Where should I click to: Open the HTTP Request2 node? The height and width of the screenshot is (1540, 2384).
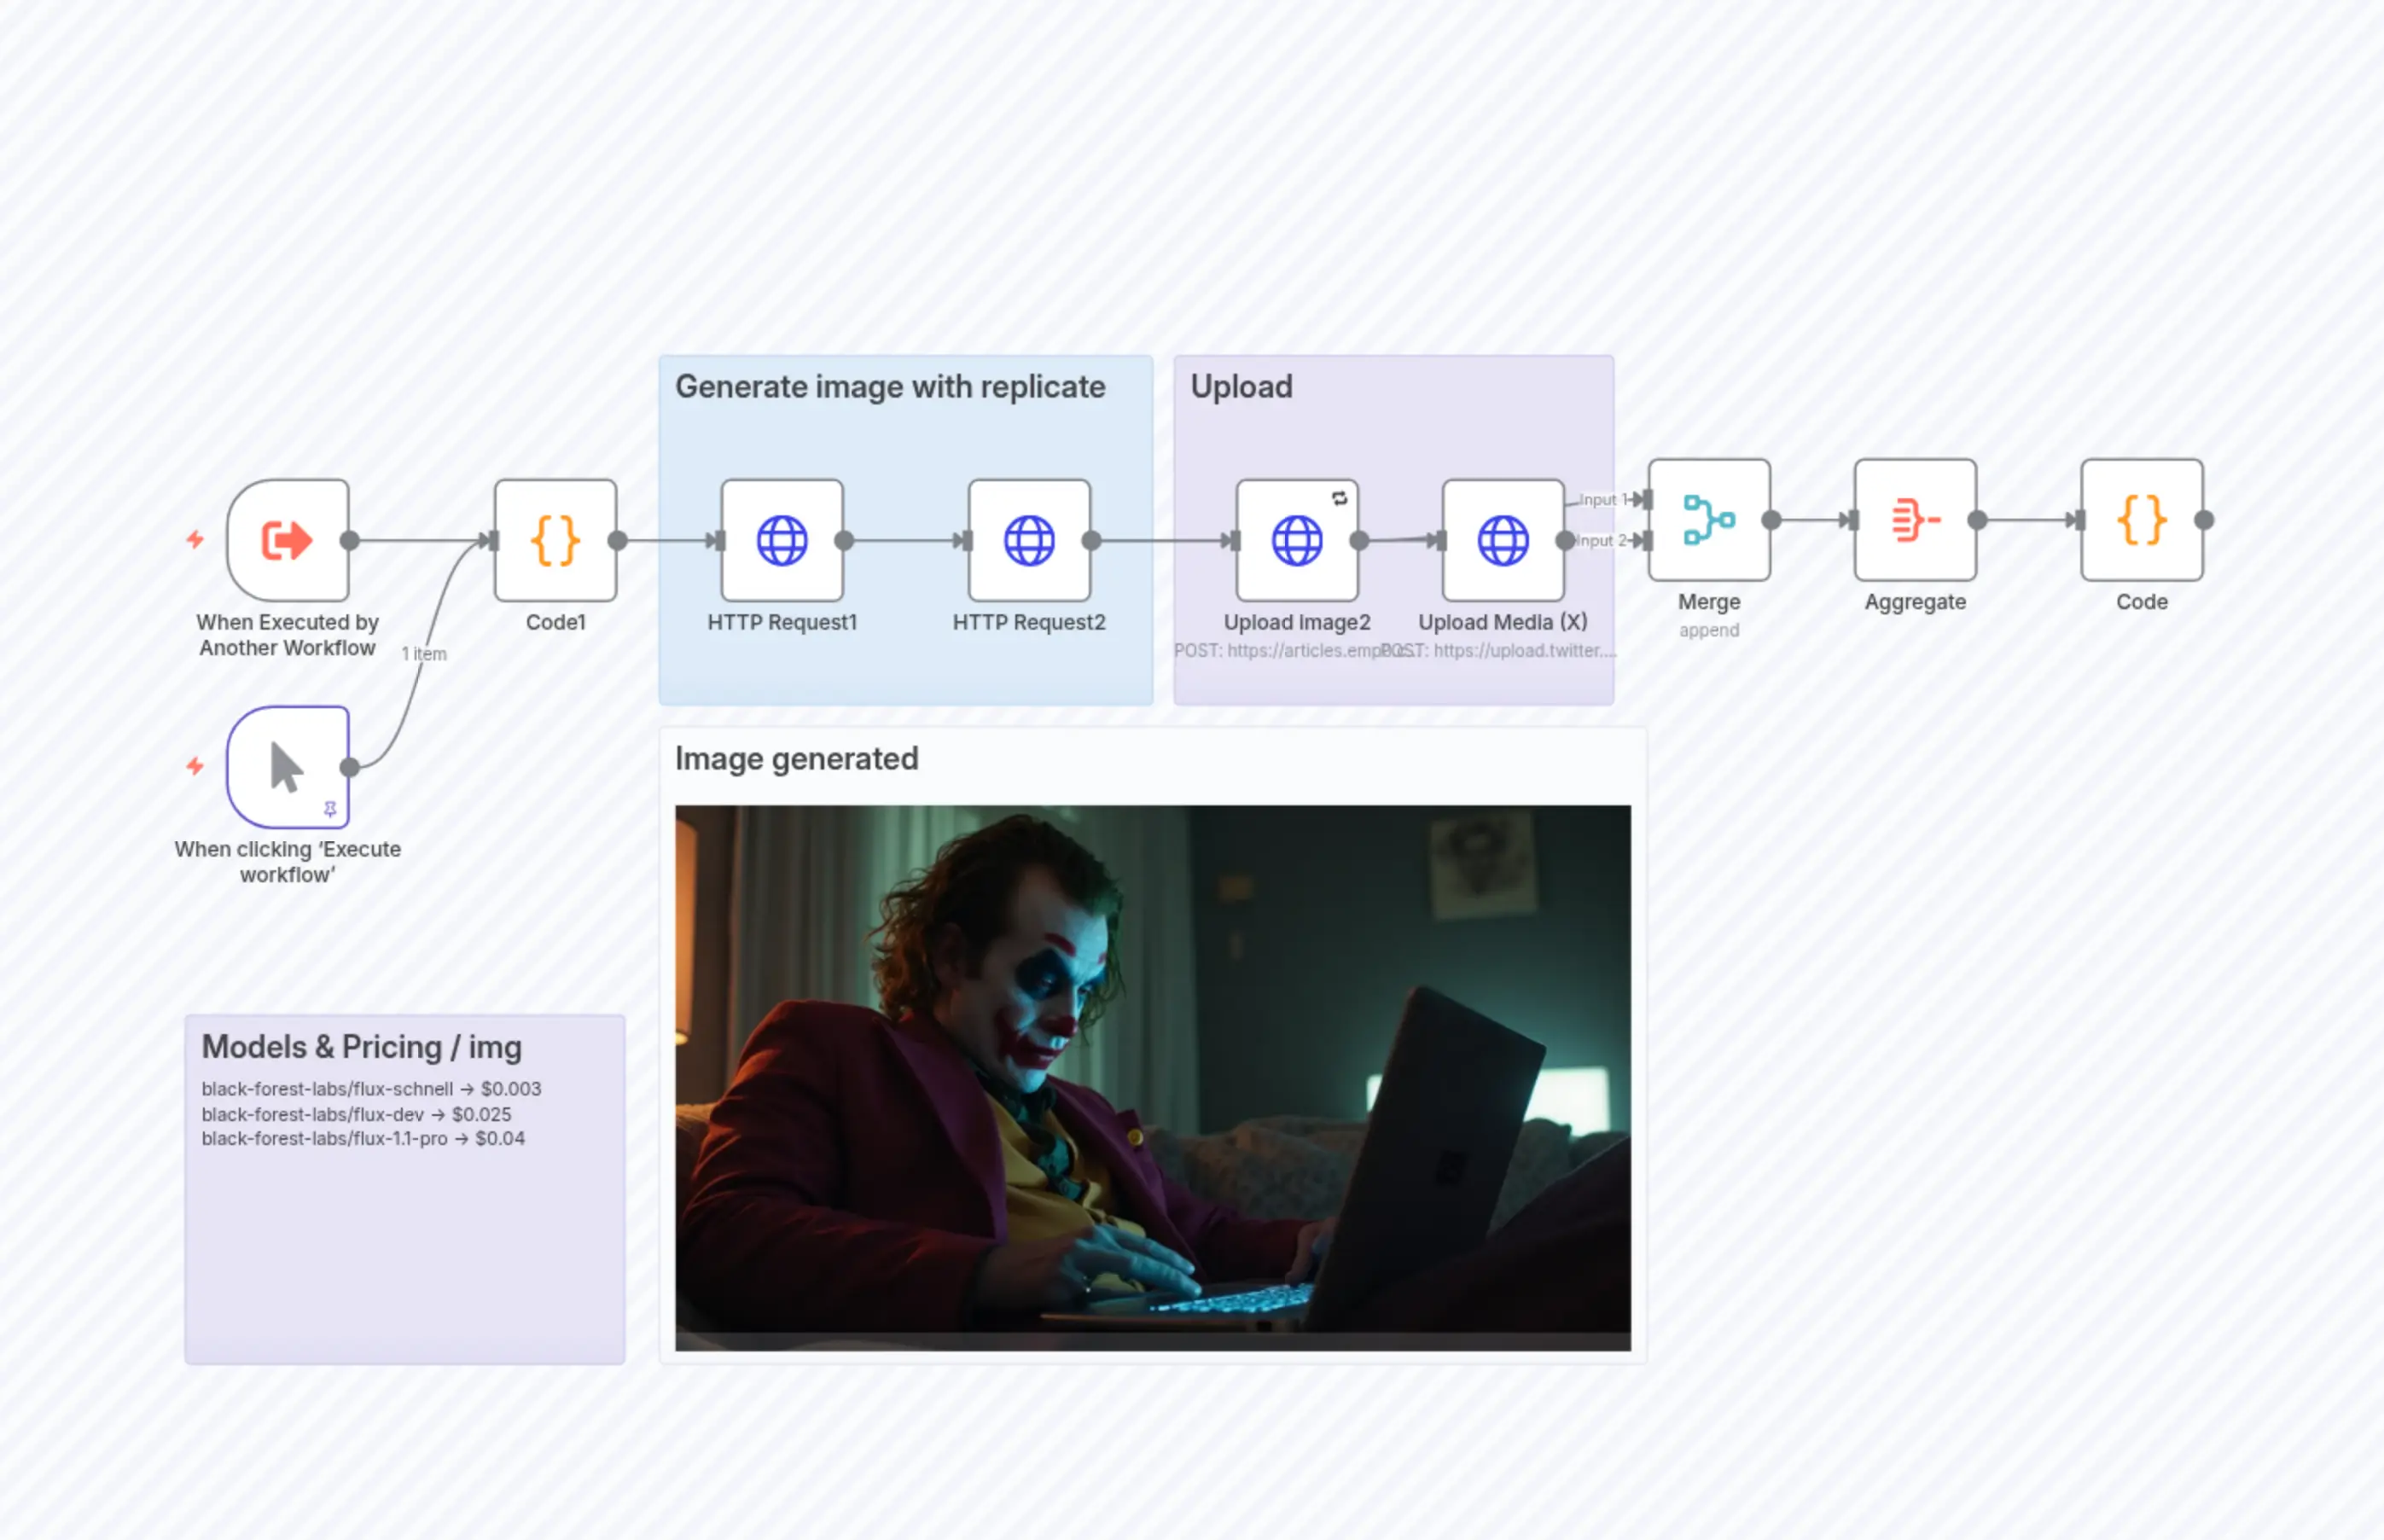click(x=1029, y=540)
